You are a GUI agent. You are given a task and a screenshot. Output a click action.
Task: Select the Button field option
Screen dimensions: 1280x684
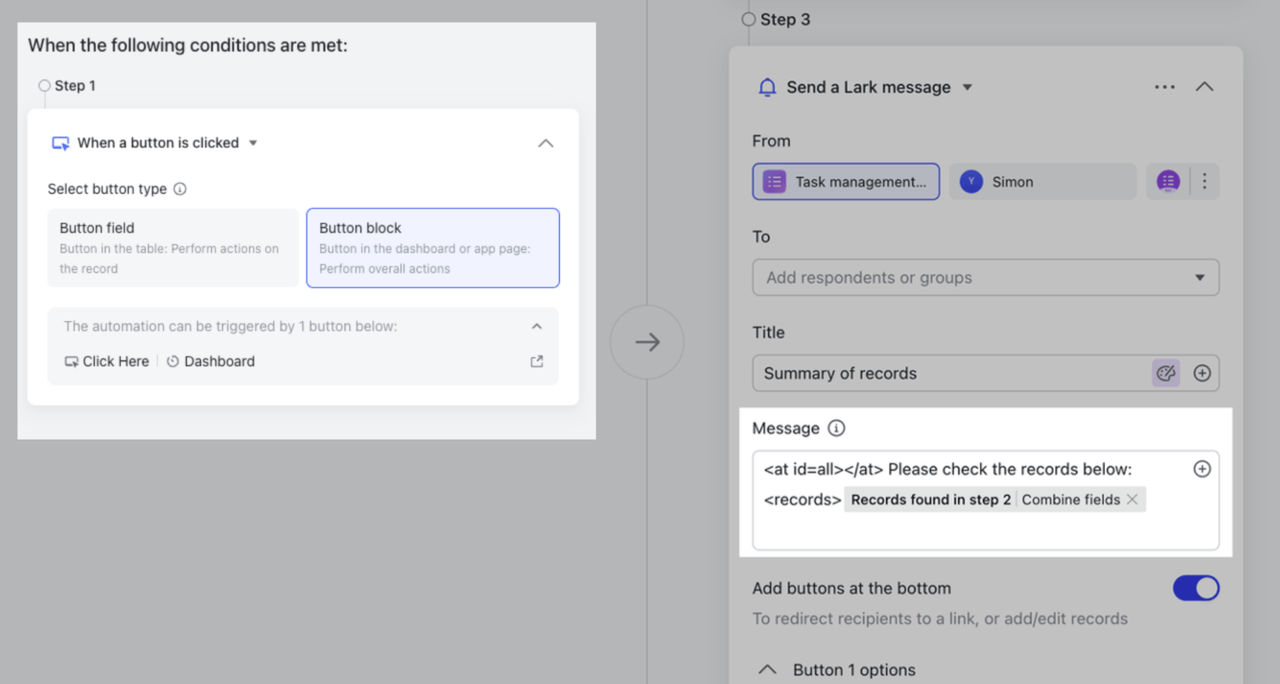pyautogui.click(x=173, y=248)
